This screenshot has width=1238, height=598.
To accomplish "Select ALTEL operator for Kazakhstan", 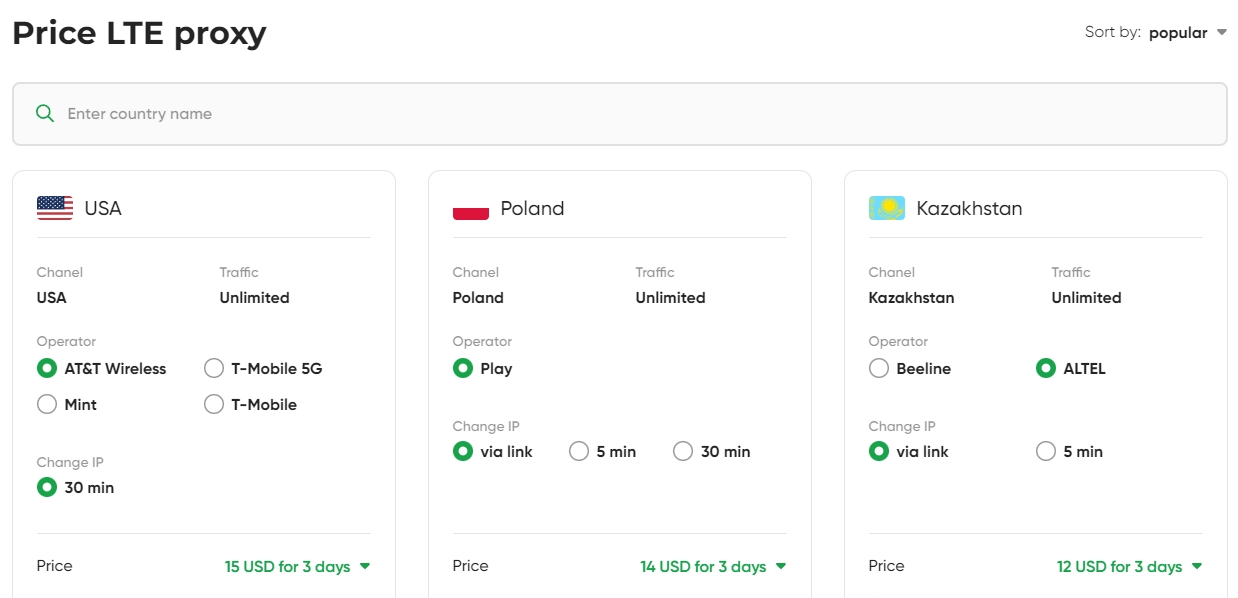I will (1071, 368).
